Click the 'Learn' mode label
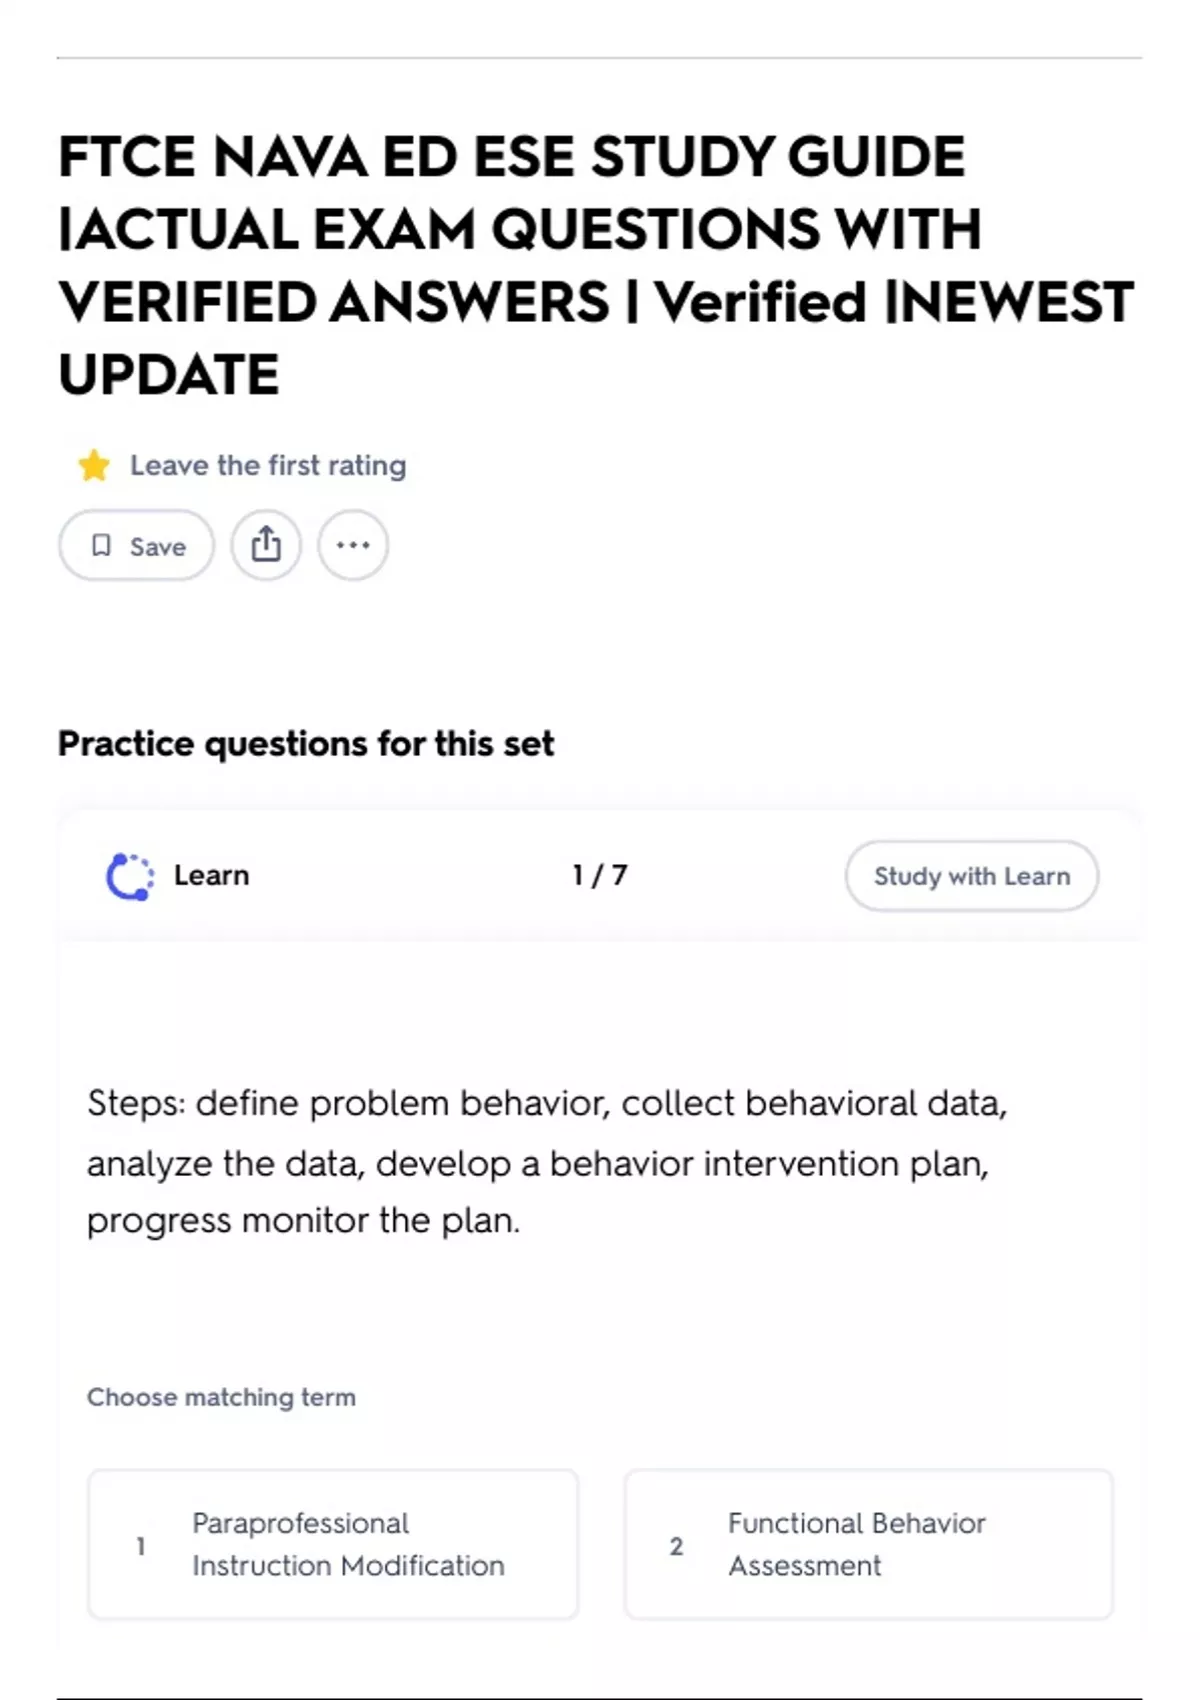This screenshot has width=1200, height=1700. pyautogui.click(x=211, y=876)
